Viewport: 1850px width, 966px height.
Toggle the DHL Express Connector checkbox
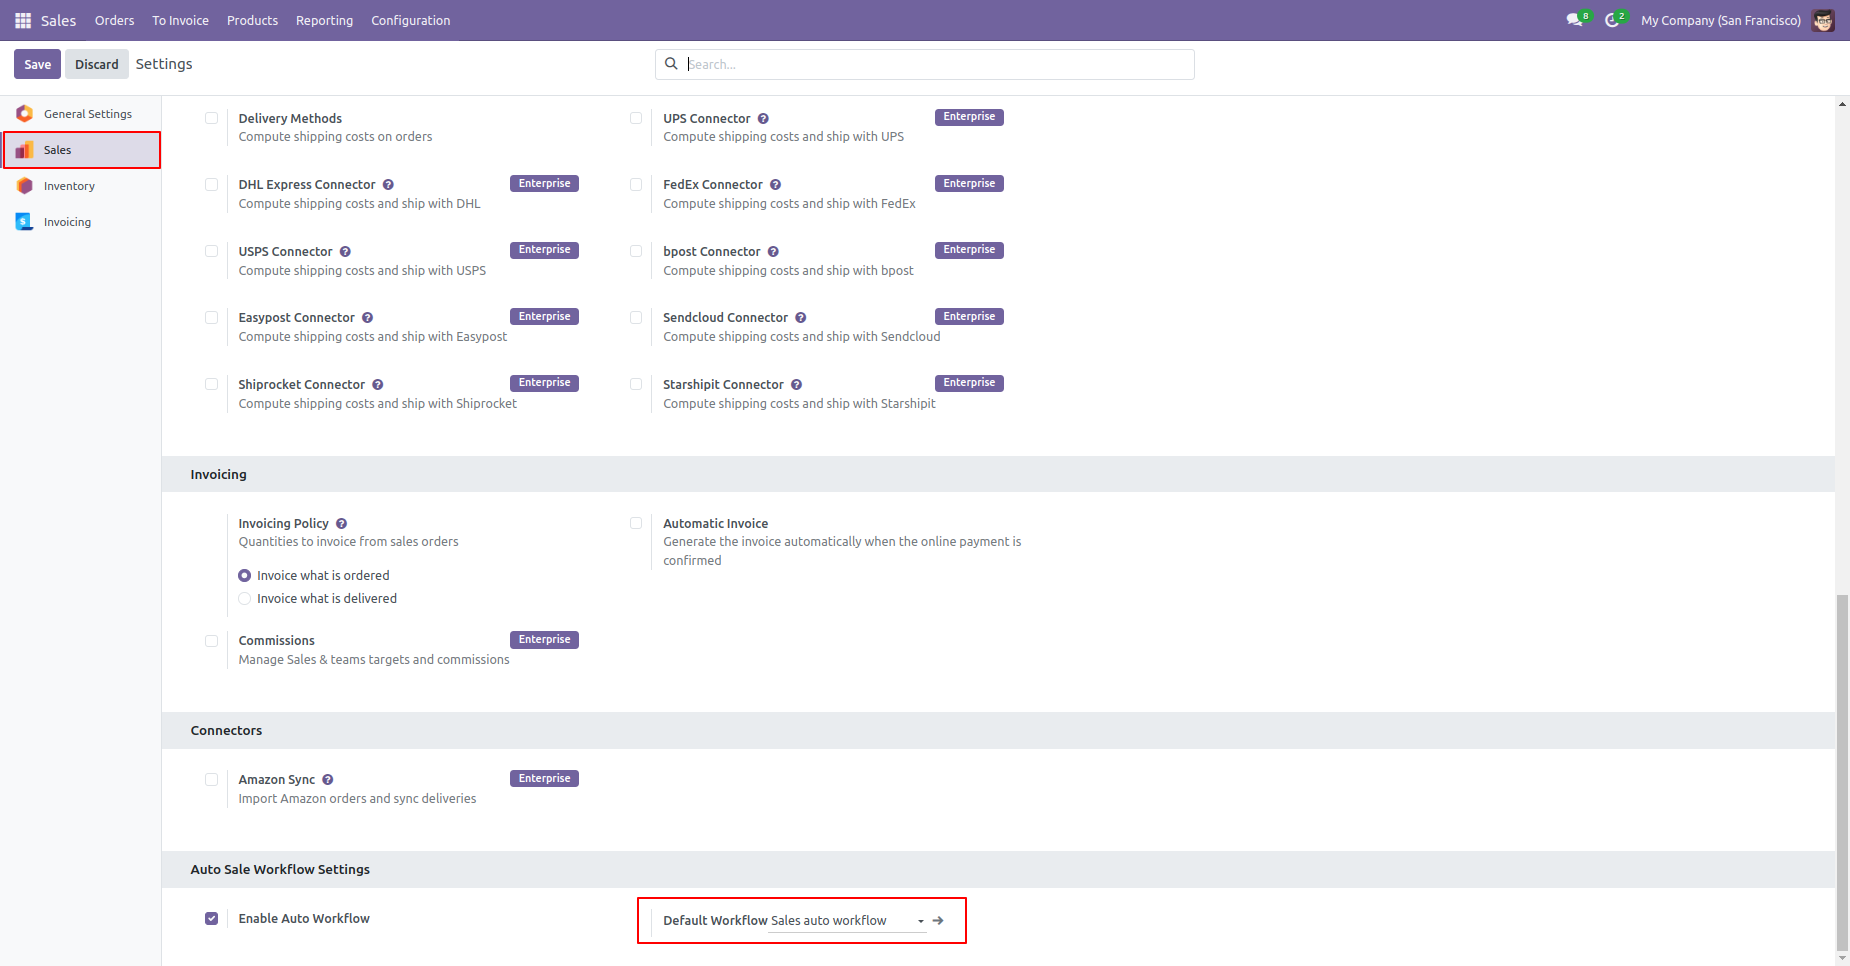coord(211,184)
